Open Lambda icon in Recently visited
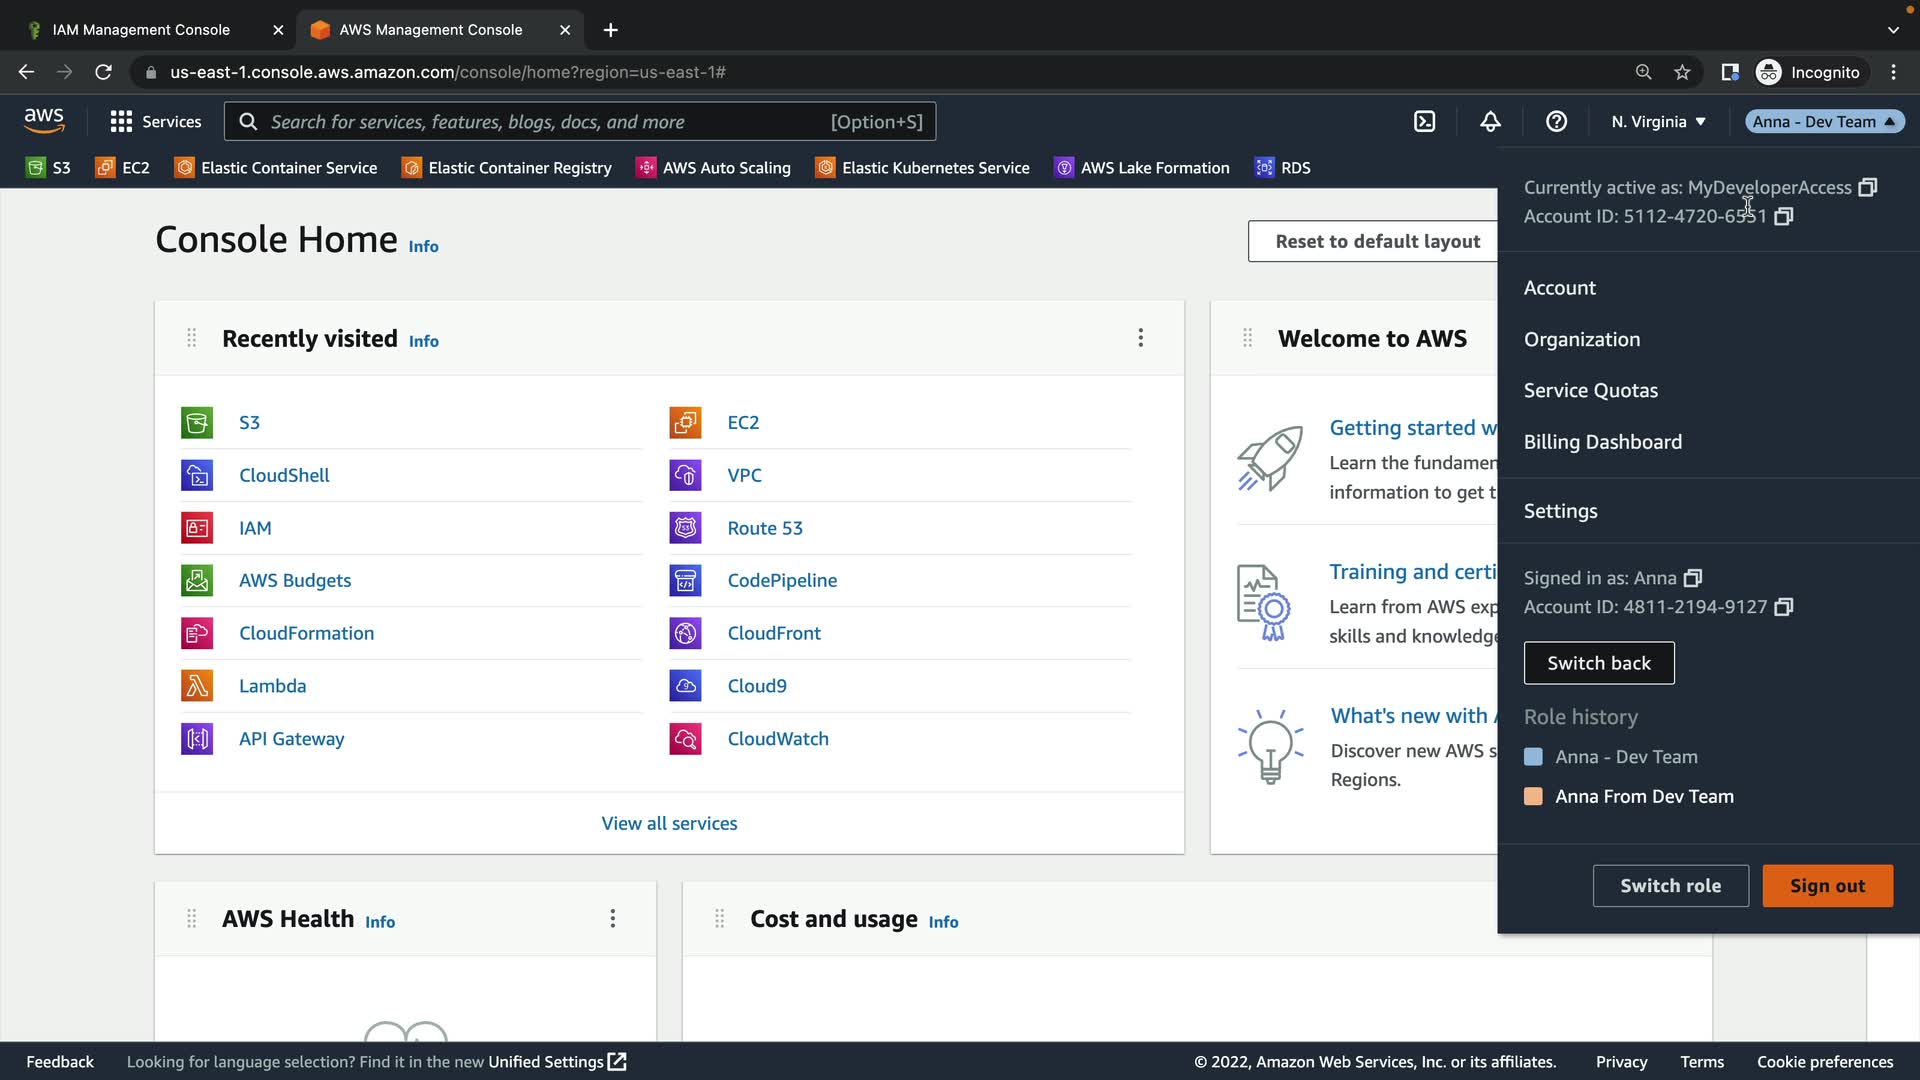1920x1080 pixels. 197,686
